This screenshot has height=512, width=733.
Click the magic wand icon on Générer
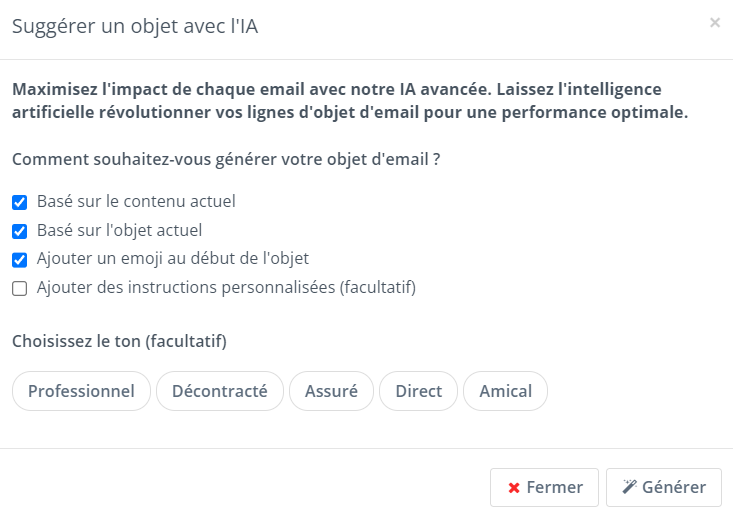pyautogui.click(x=630, y=487)
